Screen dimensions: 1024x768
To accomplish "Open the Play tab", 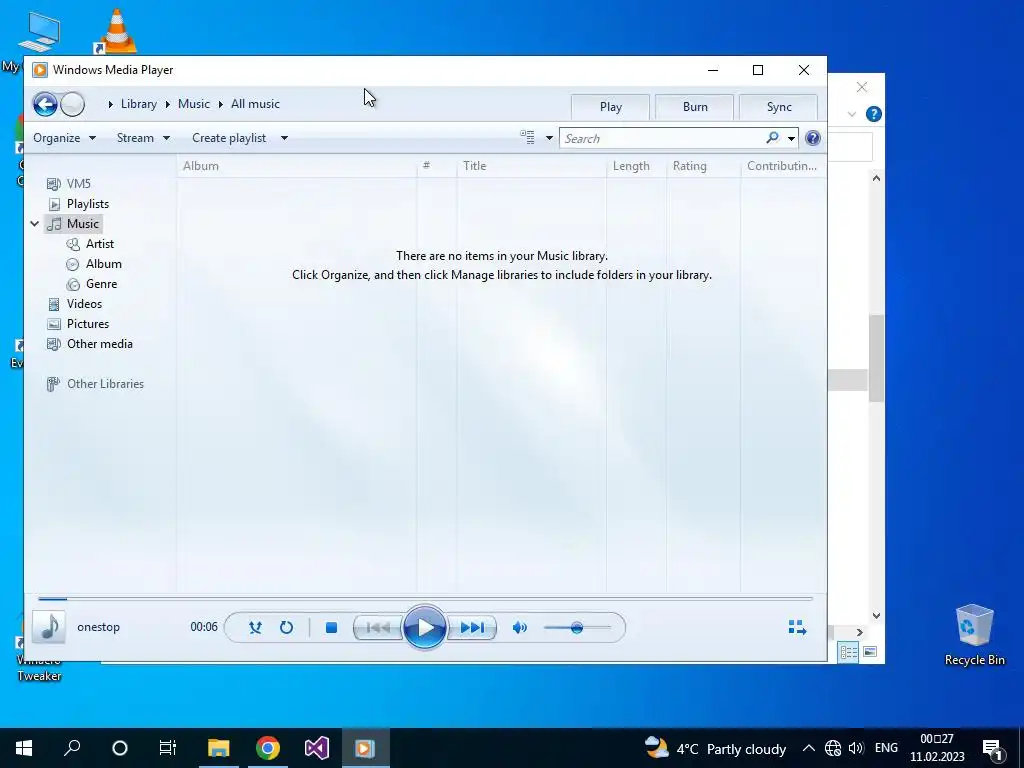I will click(611, 107).
